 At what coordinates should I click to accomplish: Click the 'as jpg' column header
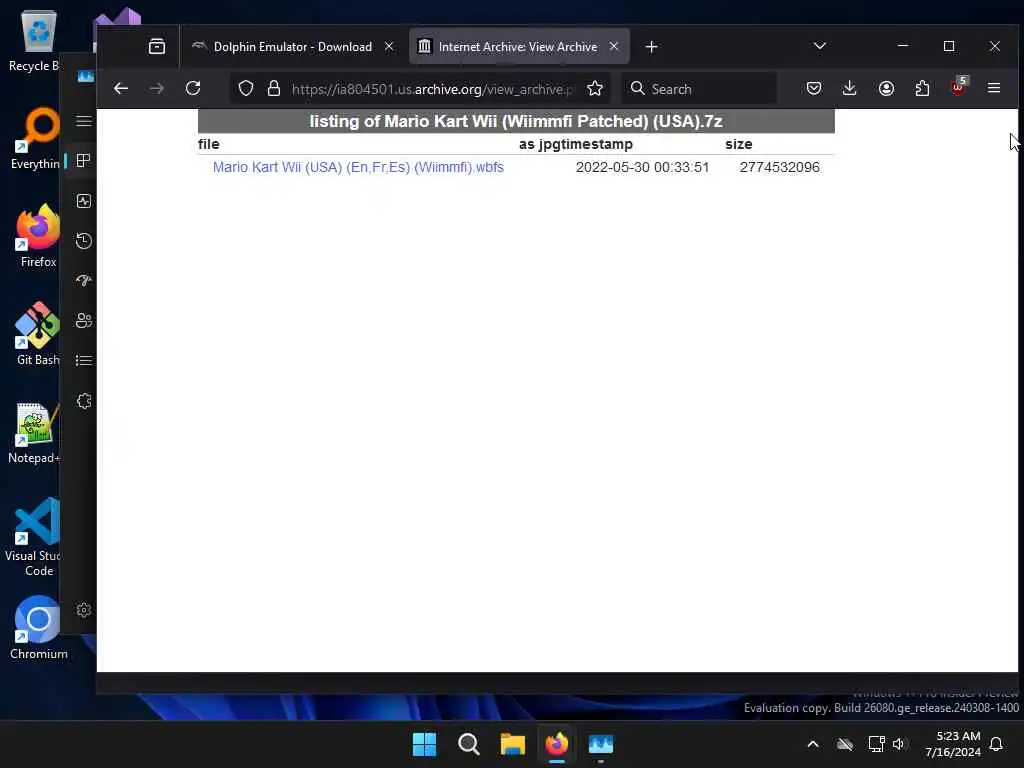(x=539, y=144)
